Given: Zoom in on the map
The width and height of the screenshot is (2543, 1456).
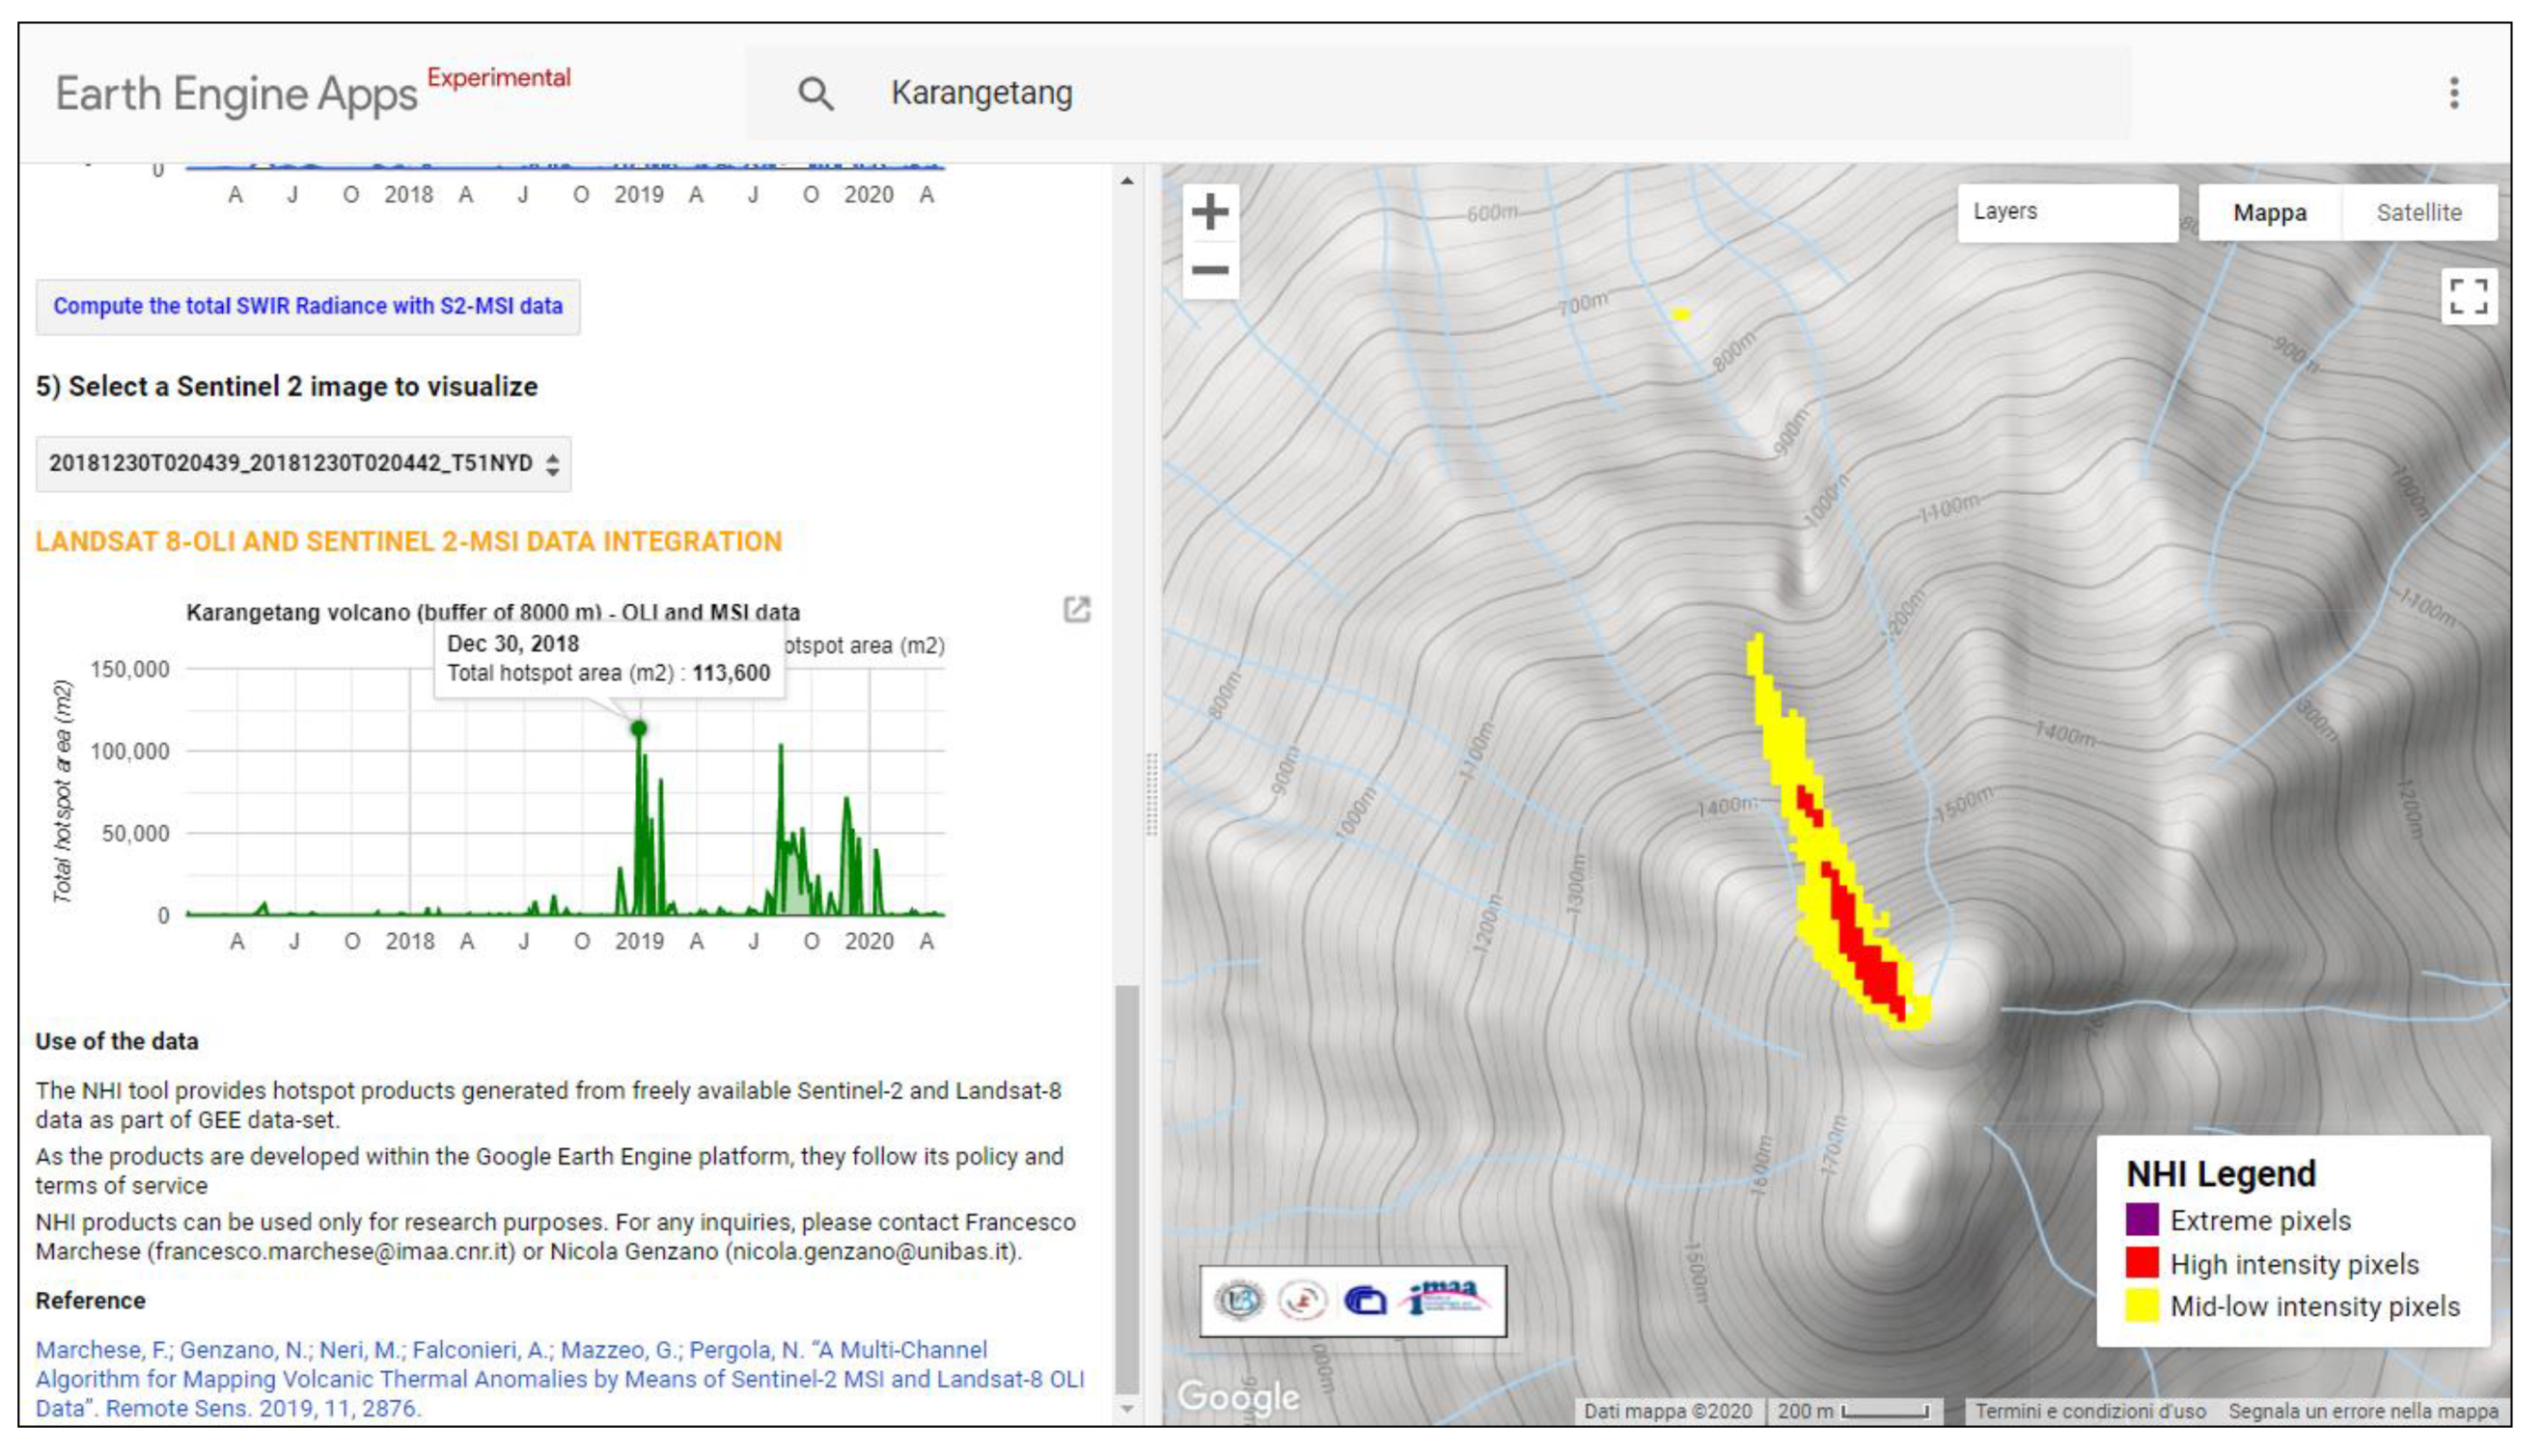Looking at the screenshot, I should [1210, 212].
